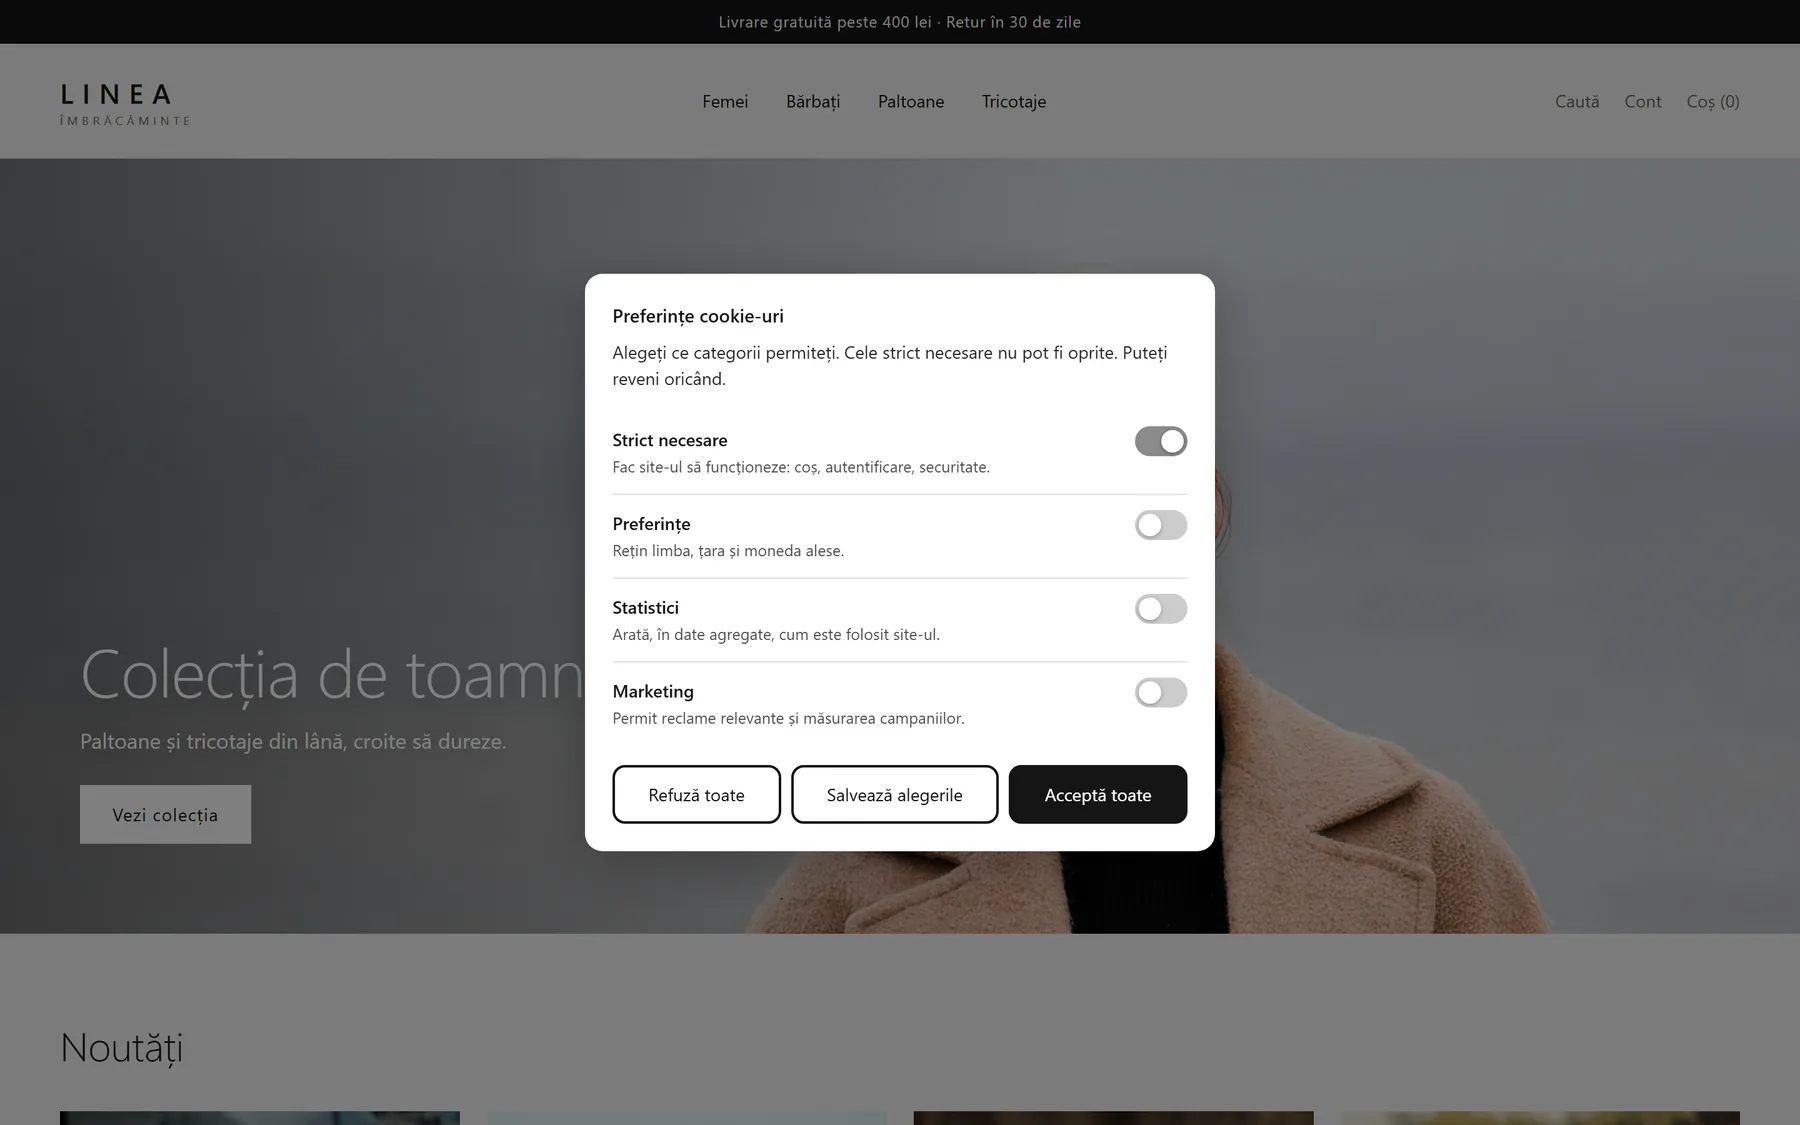This screenshot has height=1125, width=1800.
Task: Go to the Tricotaje category
Action: 1013,101
